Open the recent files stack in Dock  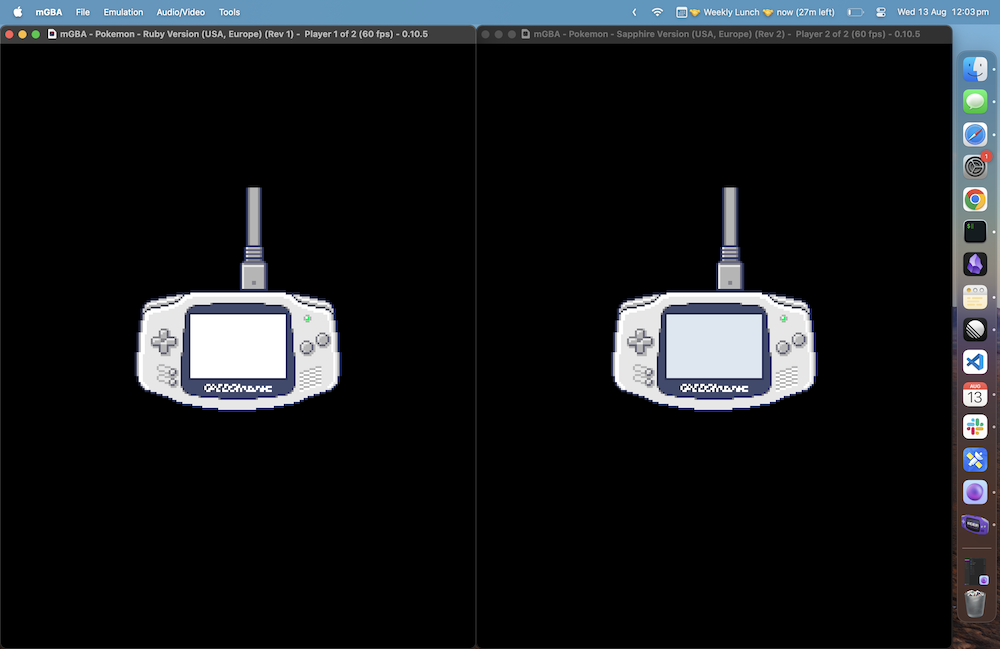click(x=974, y=571)
